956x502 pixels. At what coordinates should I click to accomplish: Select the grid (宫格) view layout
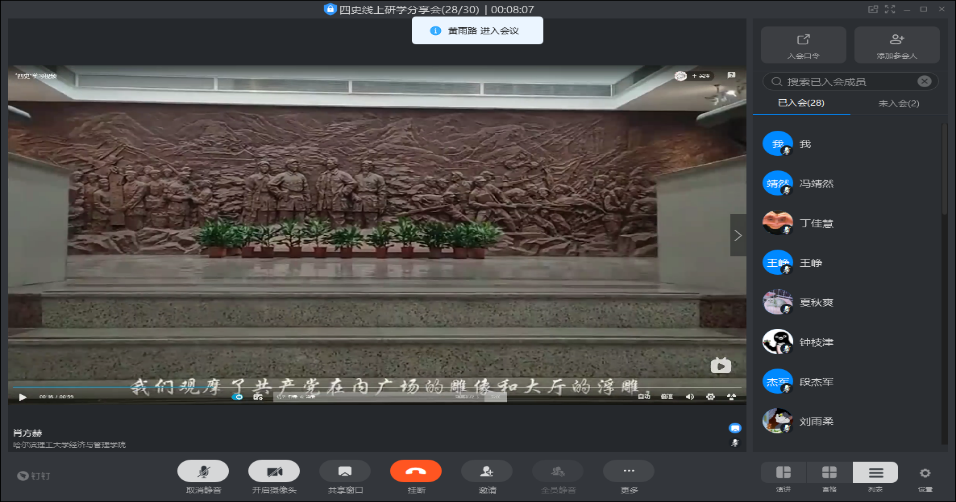[x=829, y=473]
